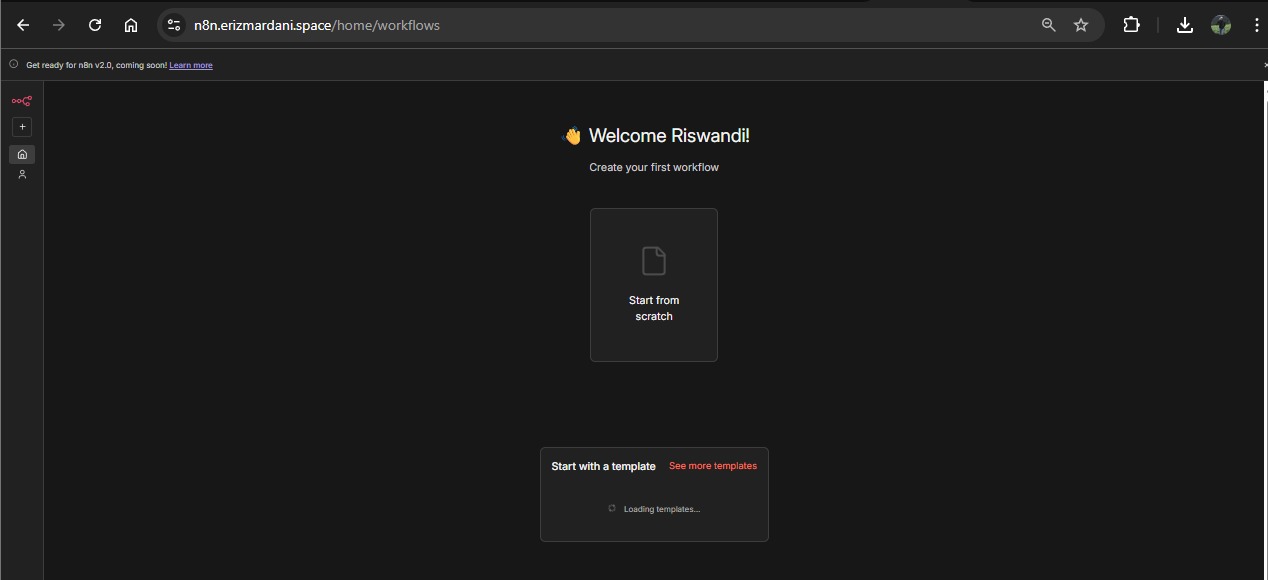Viewport: 1268px width, 580px height.
Task: Open the browser extensions puzzle icon
Action: (1131, 25)
